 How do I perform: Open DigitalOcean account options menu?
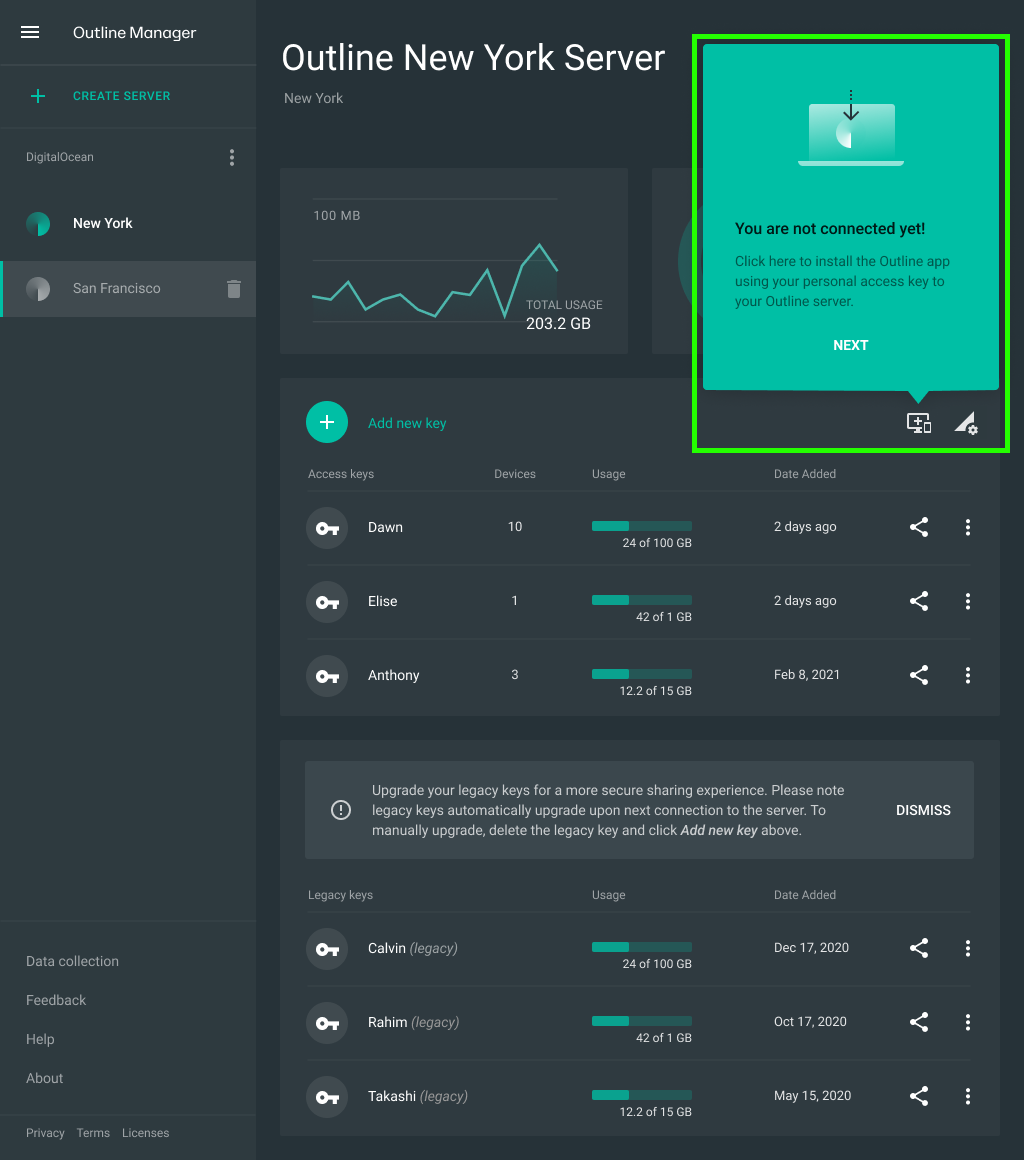(x=232, y=158)
